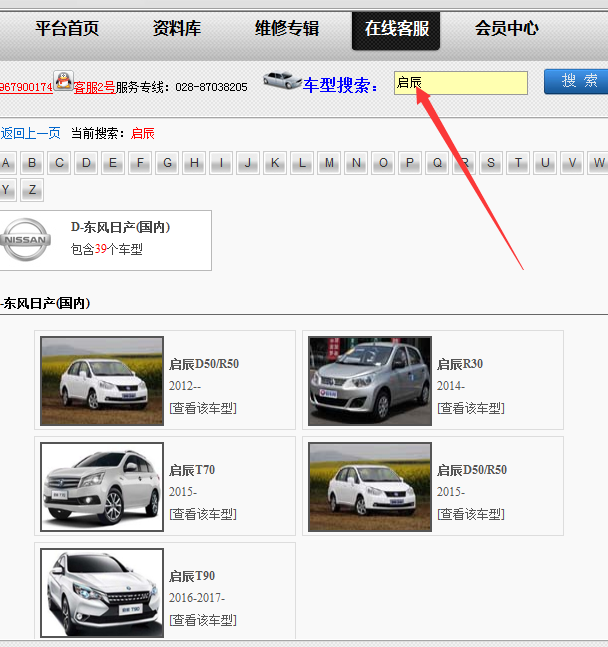Image resolution: width=608 pixels, height=647 pixels.
Task: Click 查看该车型 for 启辰T90
Action: tap(203, 620)
